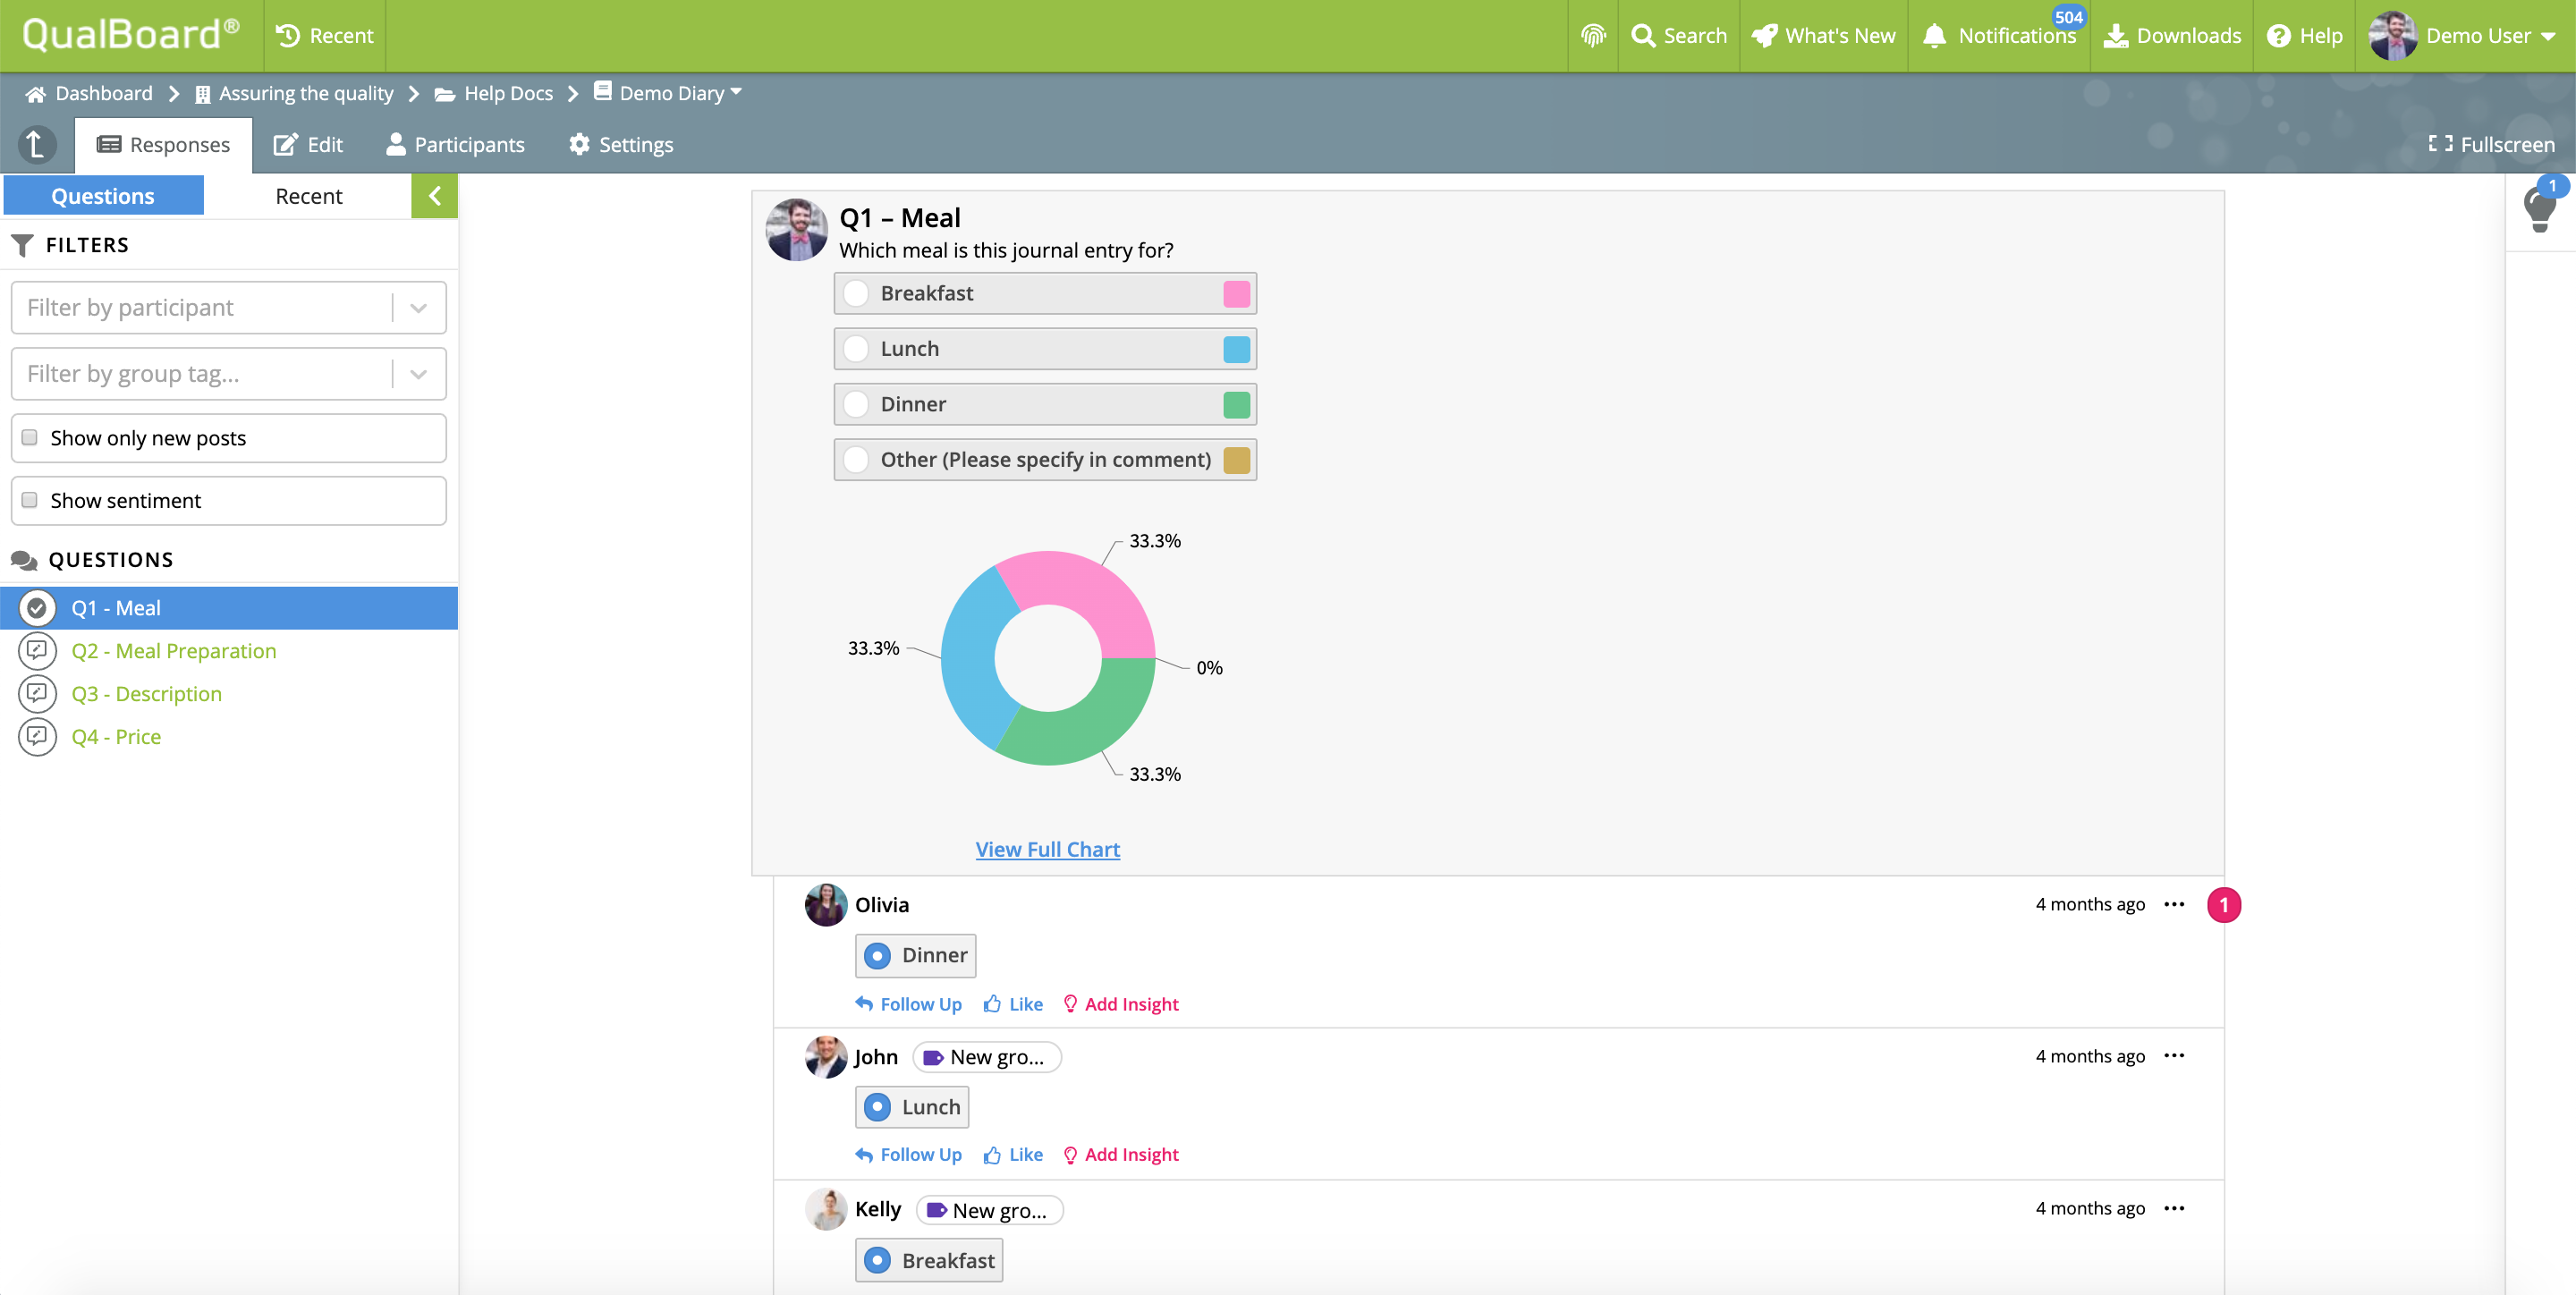Click the red badge showing 1 on Olivia's post
Viewport: 2576px width, 1295px height.
point(2223,905)
